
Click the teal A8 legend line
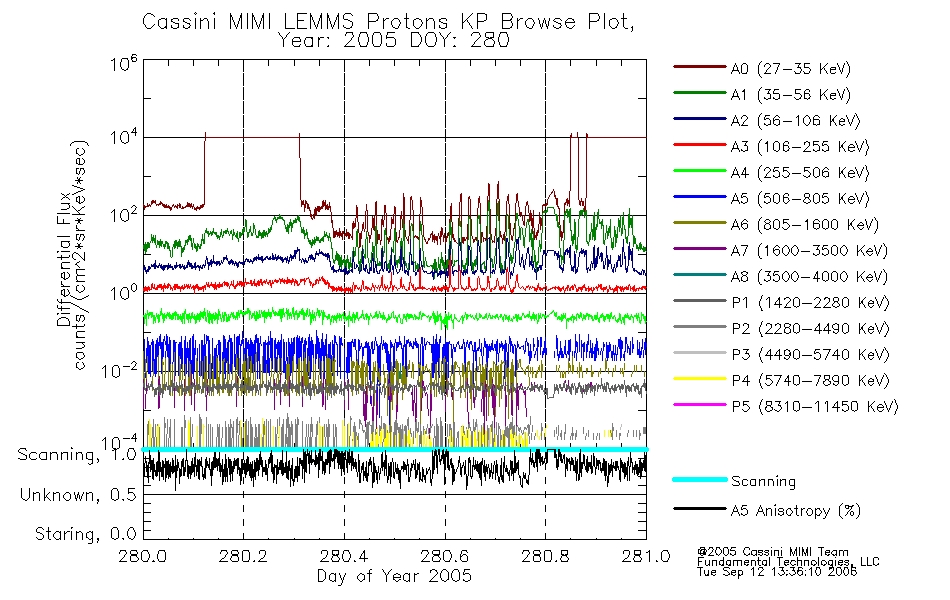[699, 275]
